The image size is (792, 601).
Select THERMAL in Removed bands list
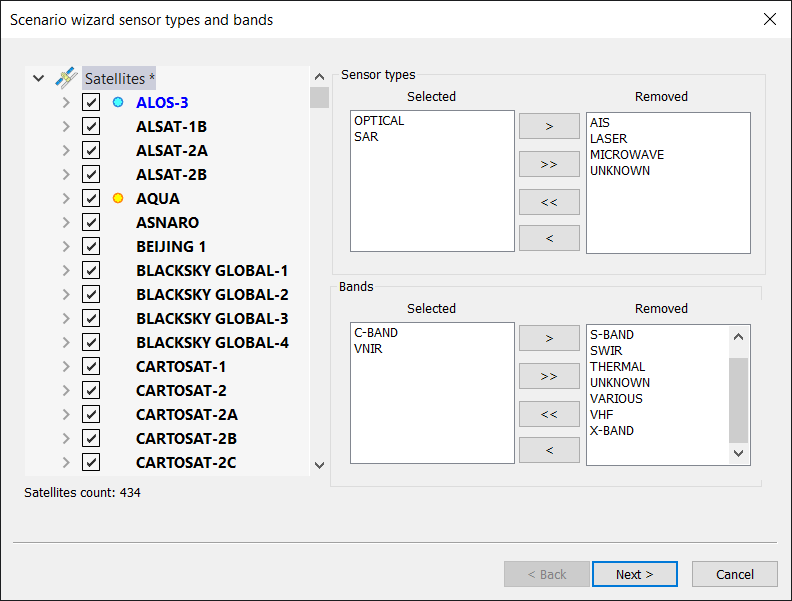click(x=617, y=367)
